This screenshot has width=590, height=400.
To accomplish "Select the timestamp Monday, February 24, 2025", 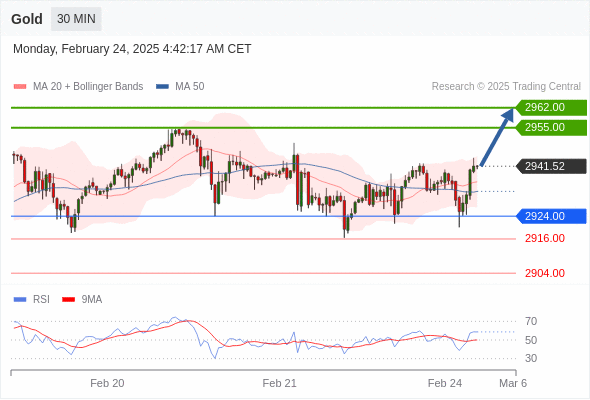I will [x=132, y=49].
